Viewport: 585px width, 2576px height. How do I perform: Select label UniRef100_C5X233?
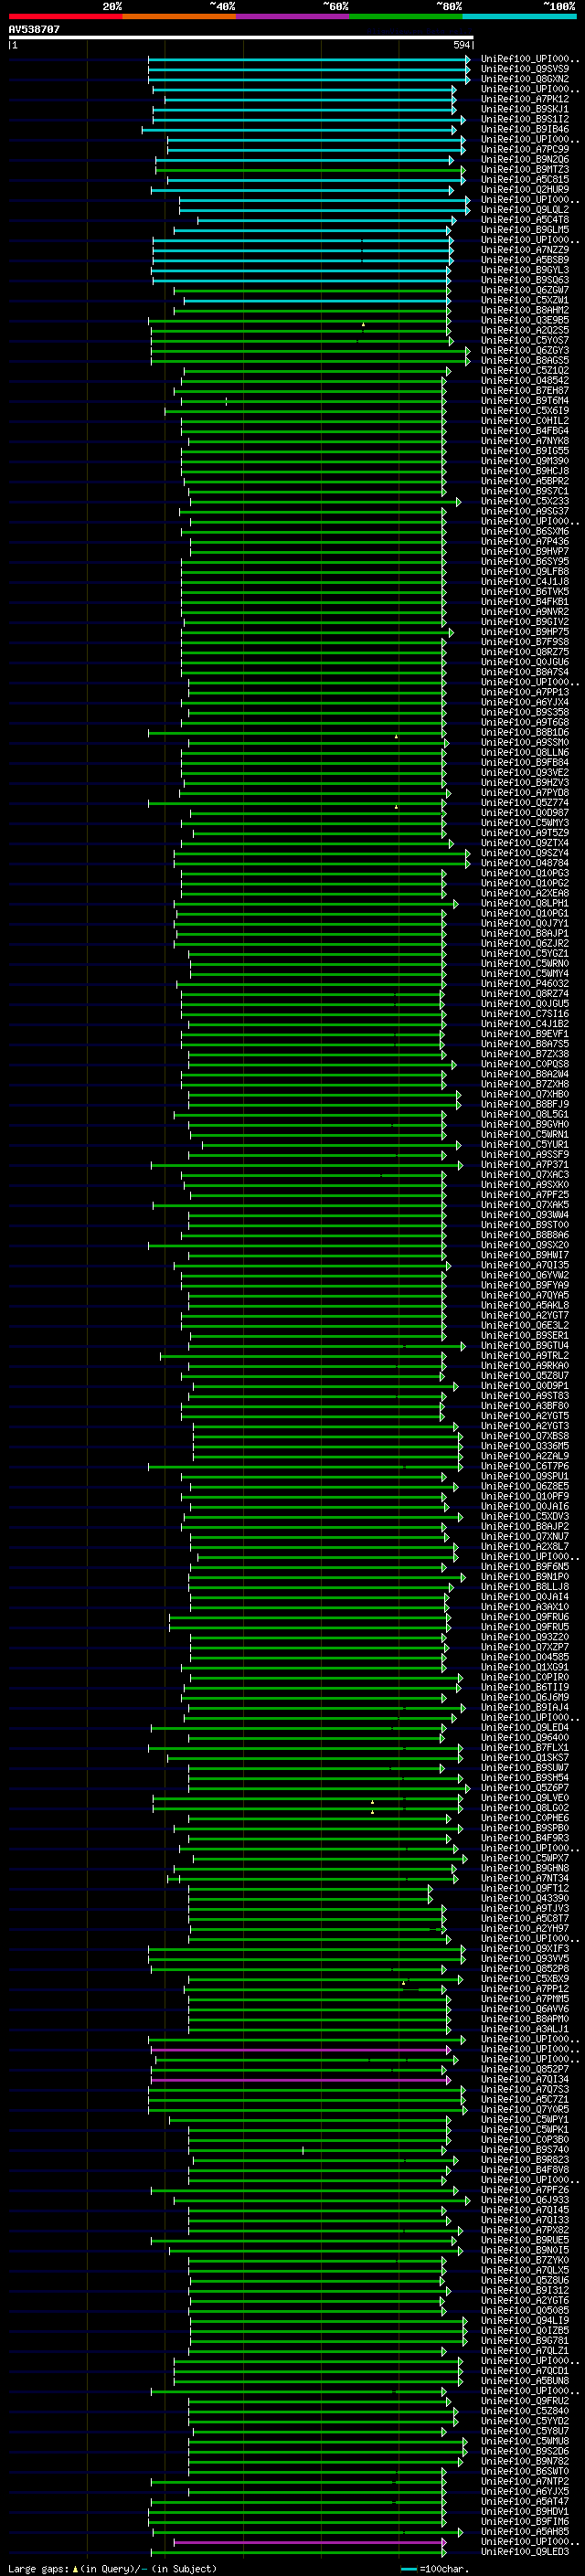click(525, 502)
